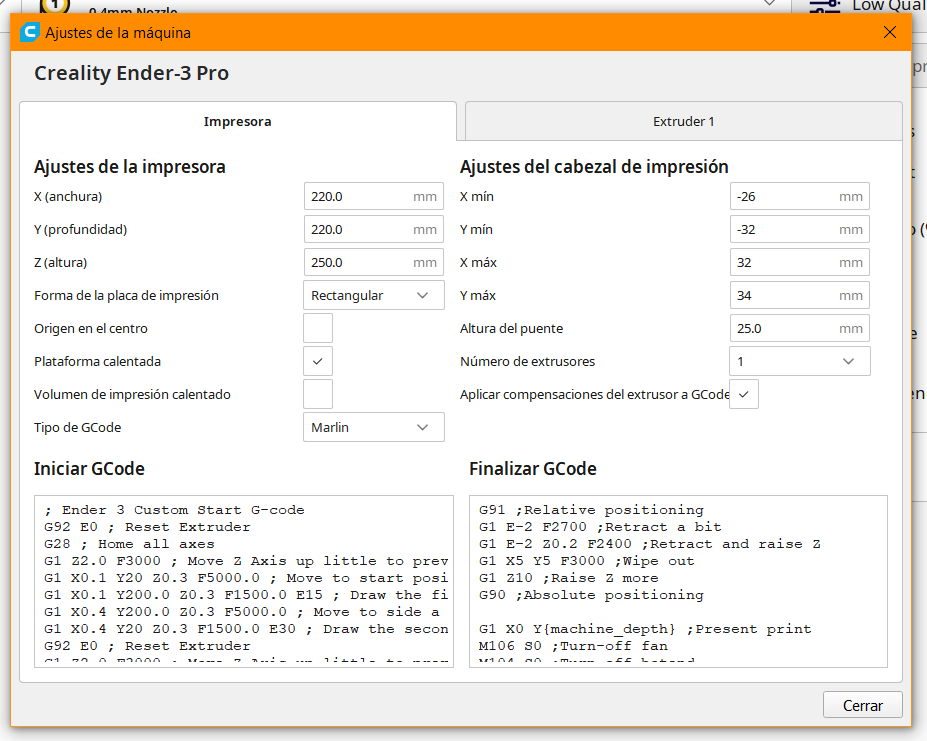Open the Número de extrusores dropdown
927x741 pixels.
(799, 361)
